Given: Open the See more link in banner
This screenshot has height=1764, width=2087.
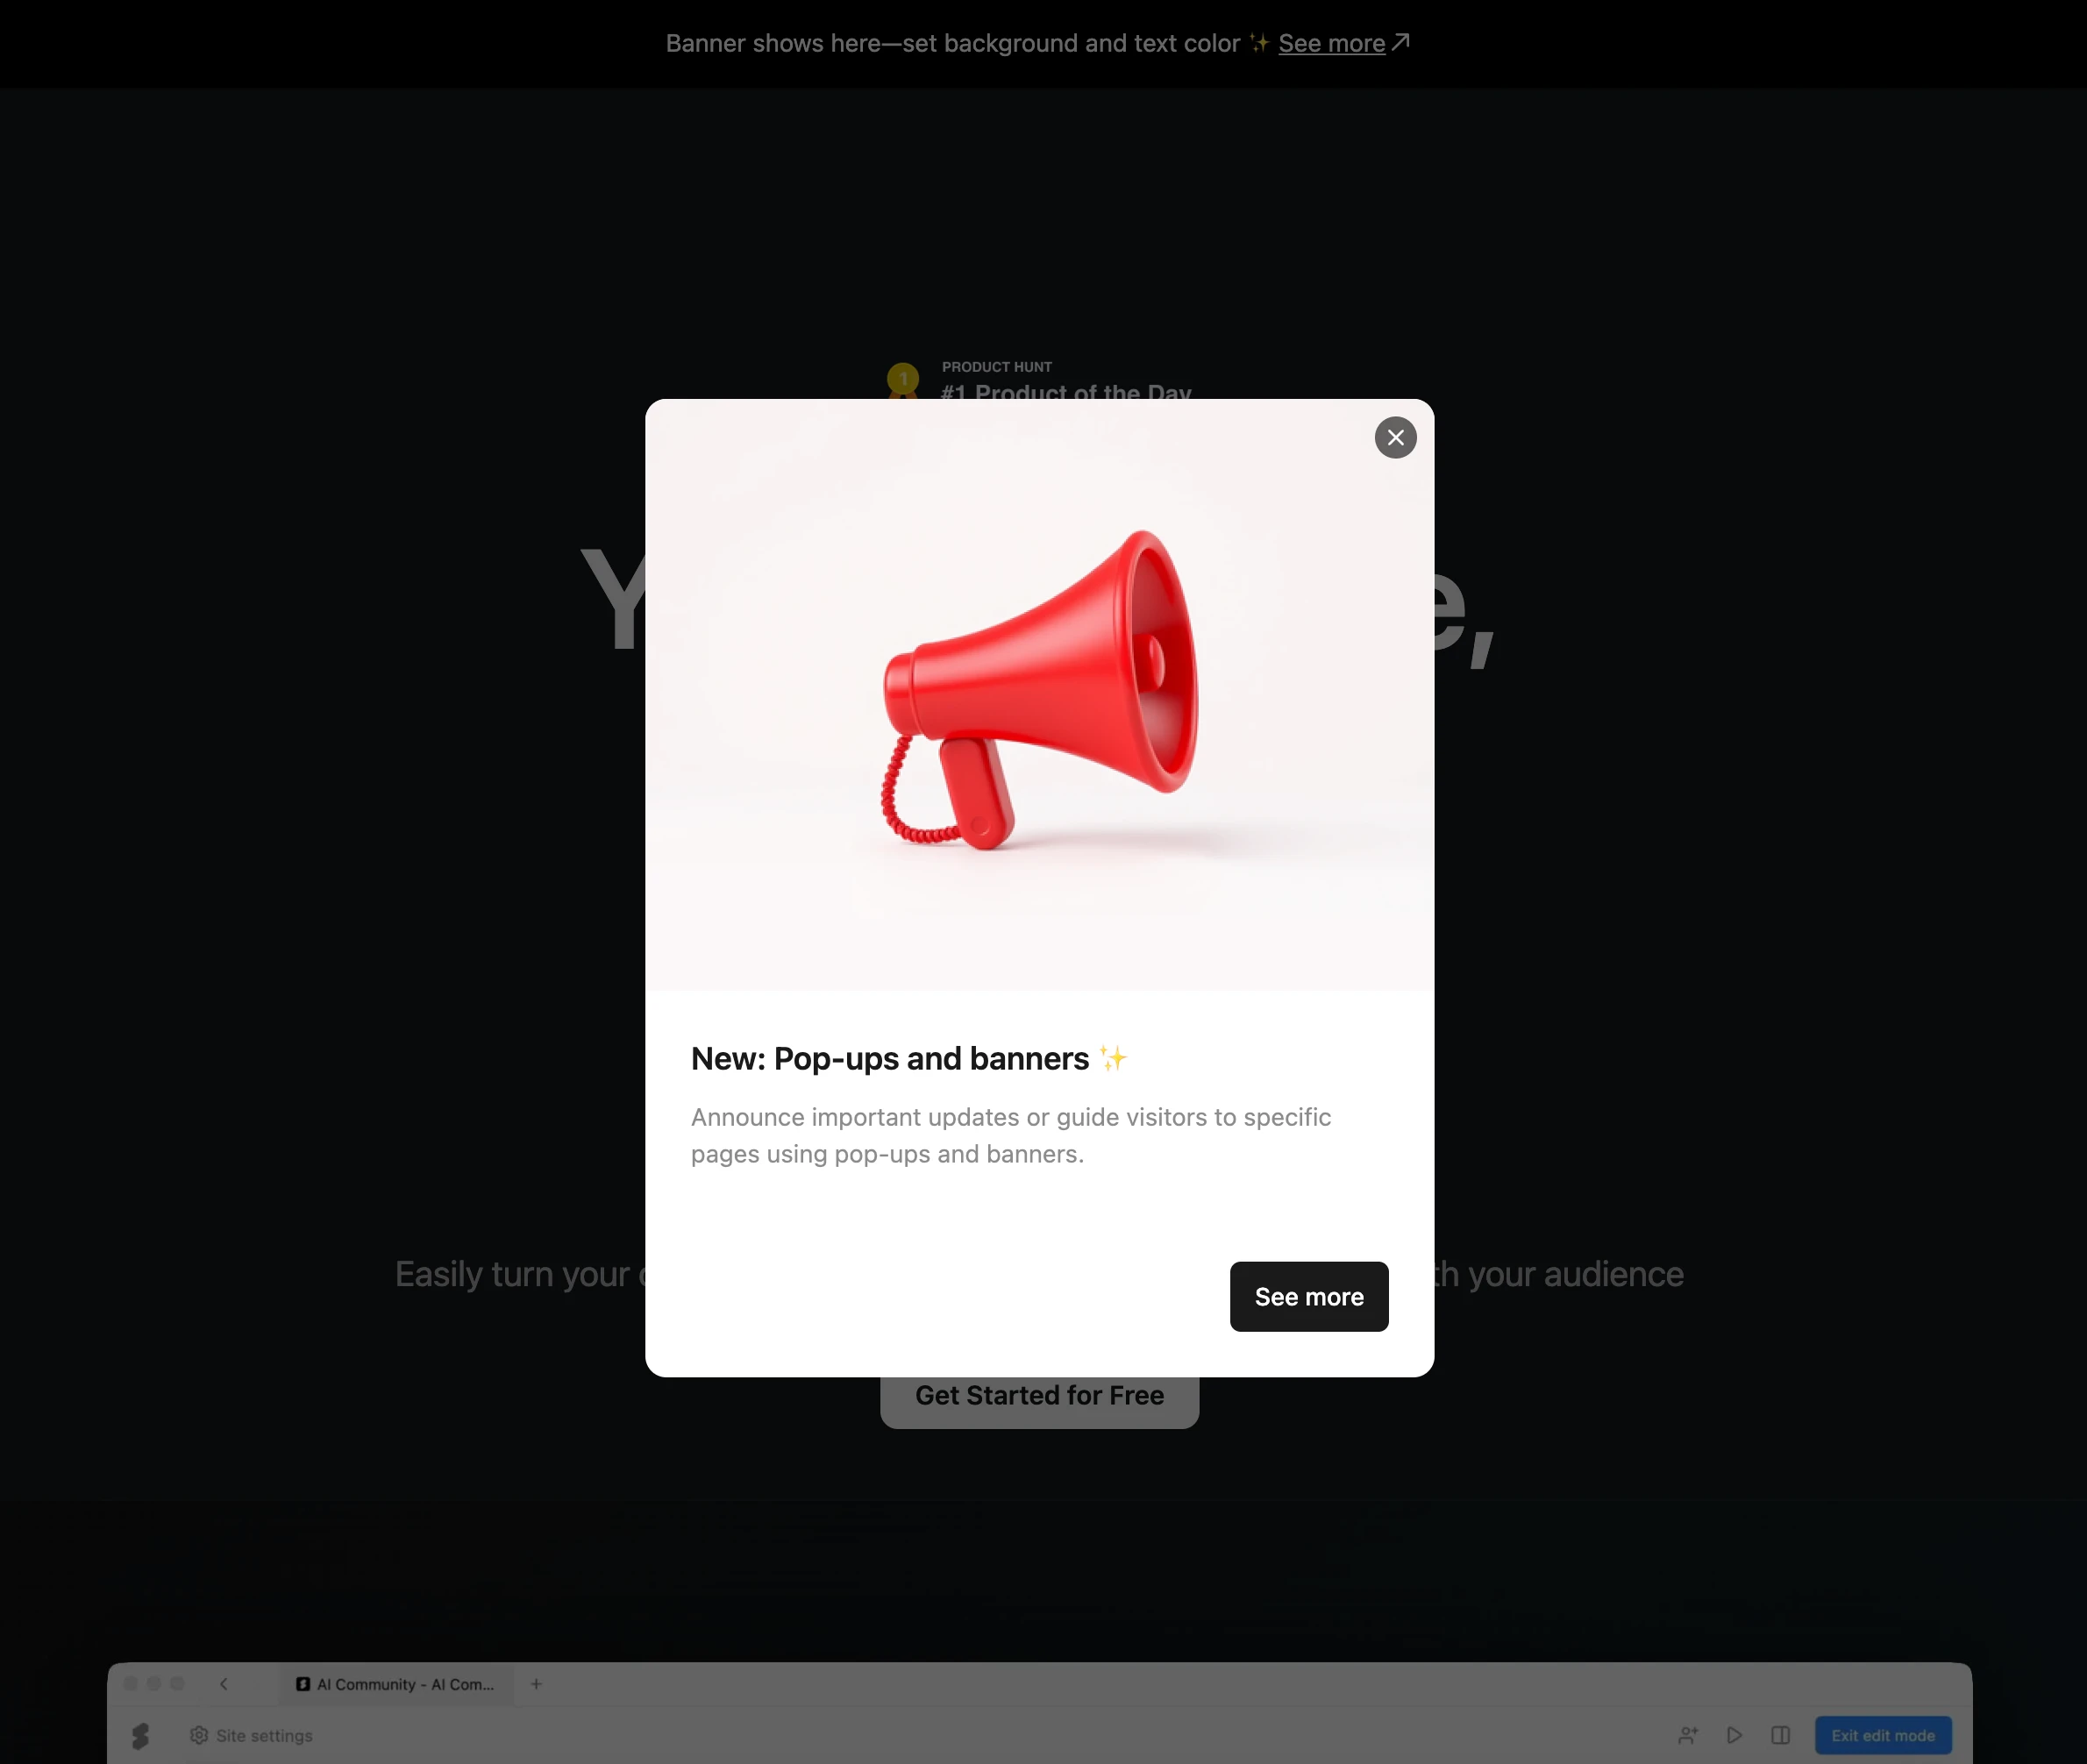Looking at the screenshot, I should tap(1330, 43).
